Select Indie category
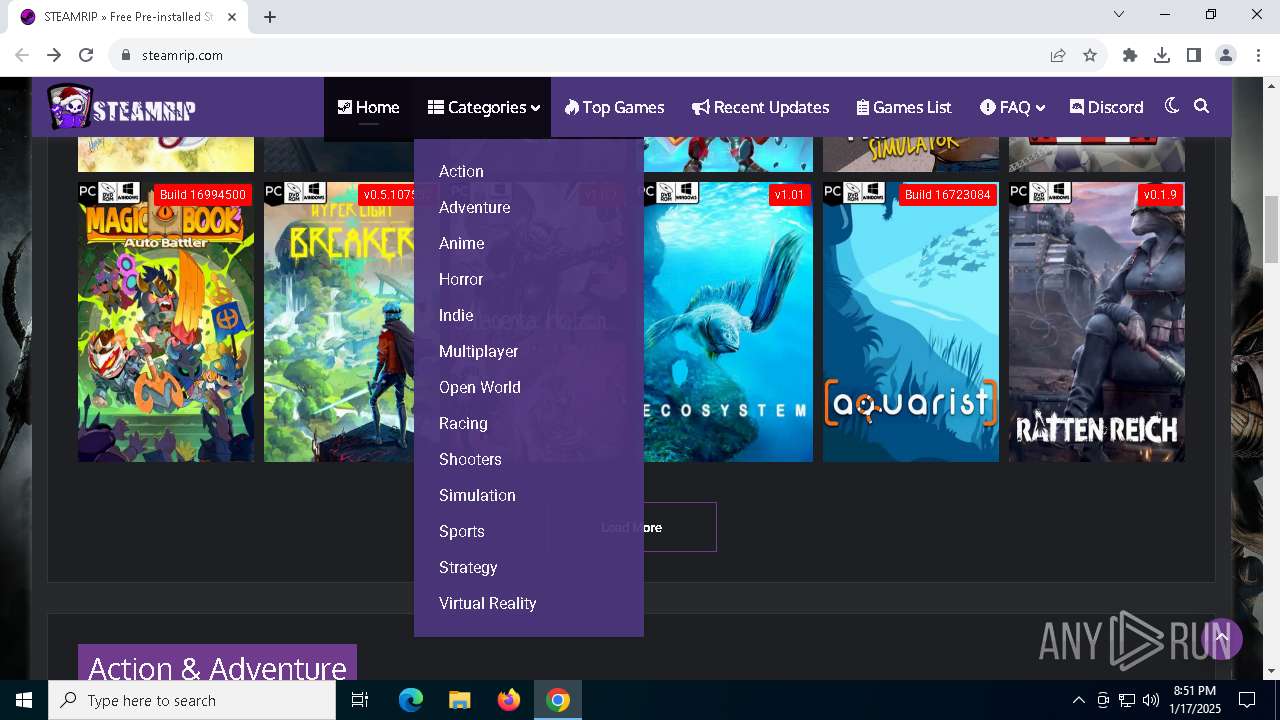Viewport: 1280px width, 720px height. coord(456,315)
